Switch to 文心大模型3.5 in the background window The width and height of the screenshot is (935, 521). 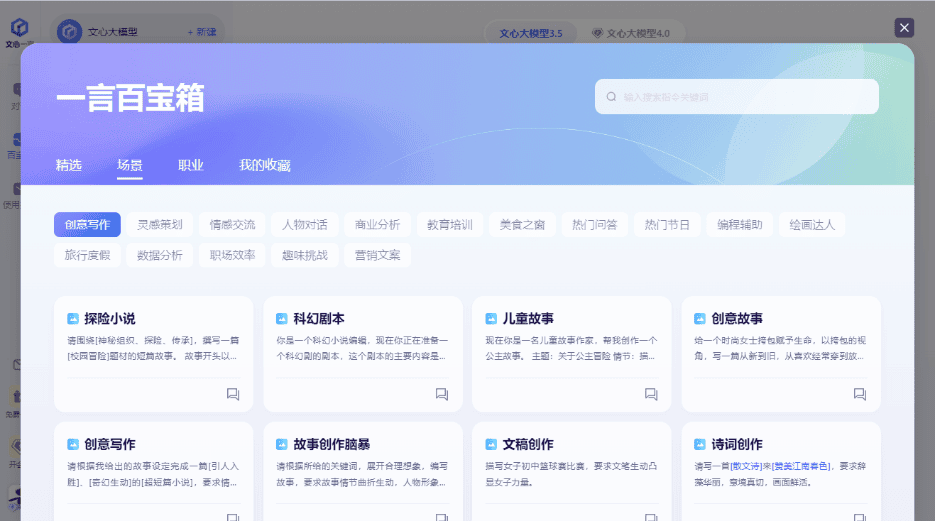(531, 33)
